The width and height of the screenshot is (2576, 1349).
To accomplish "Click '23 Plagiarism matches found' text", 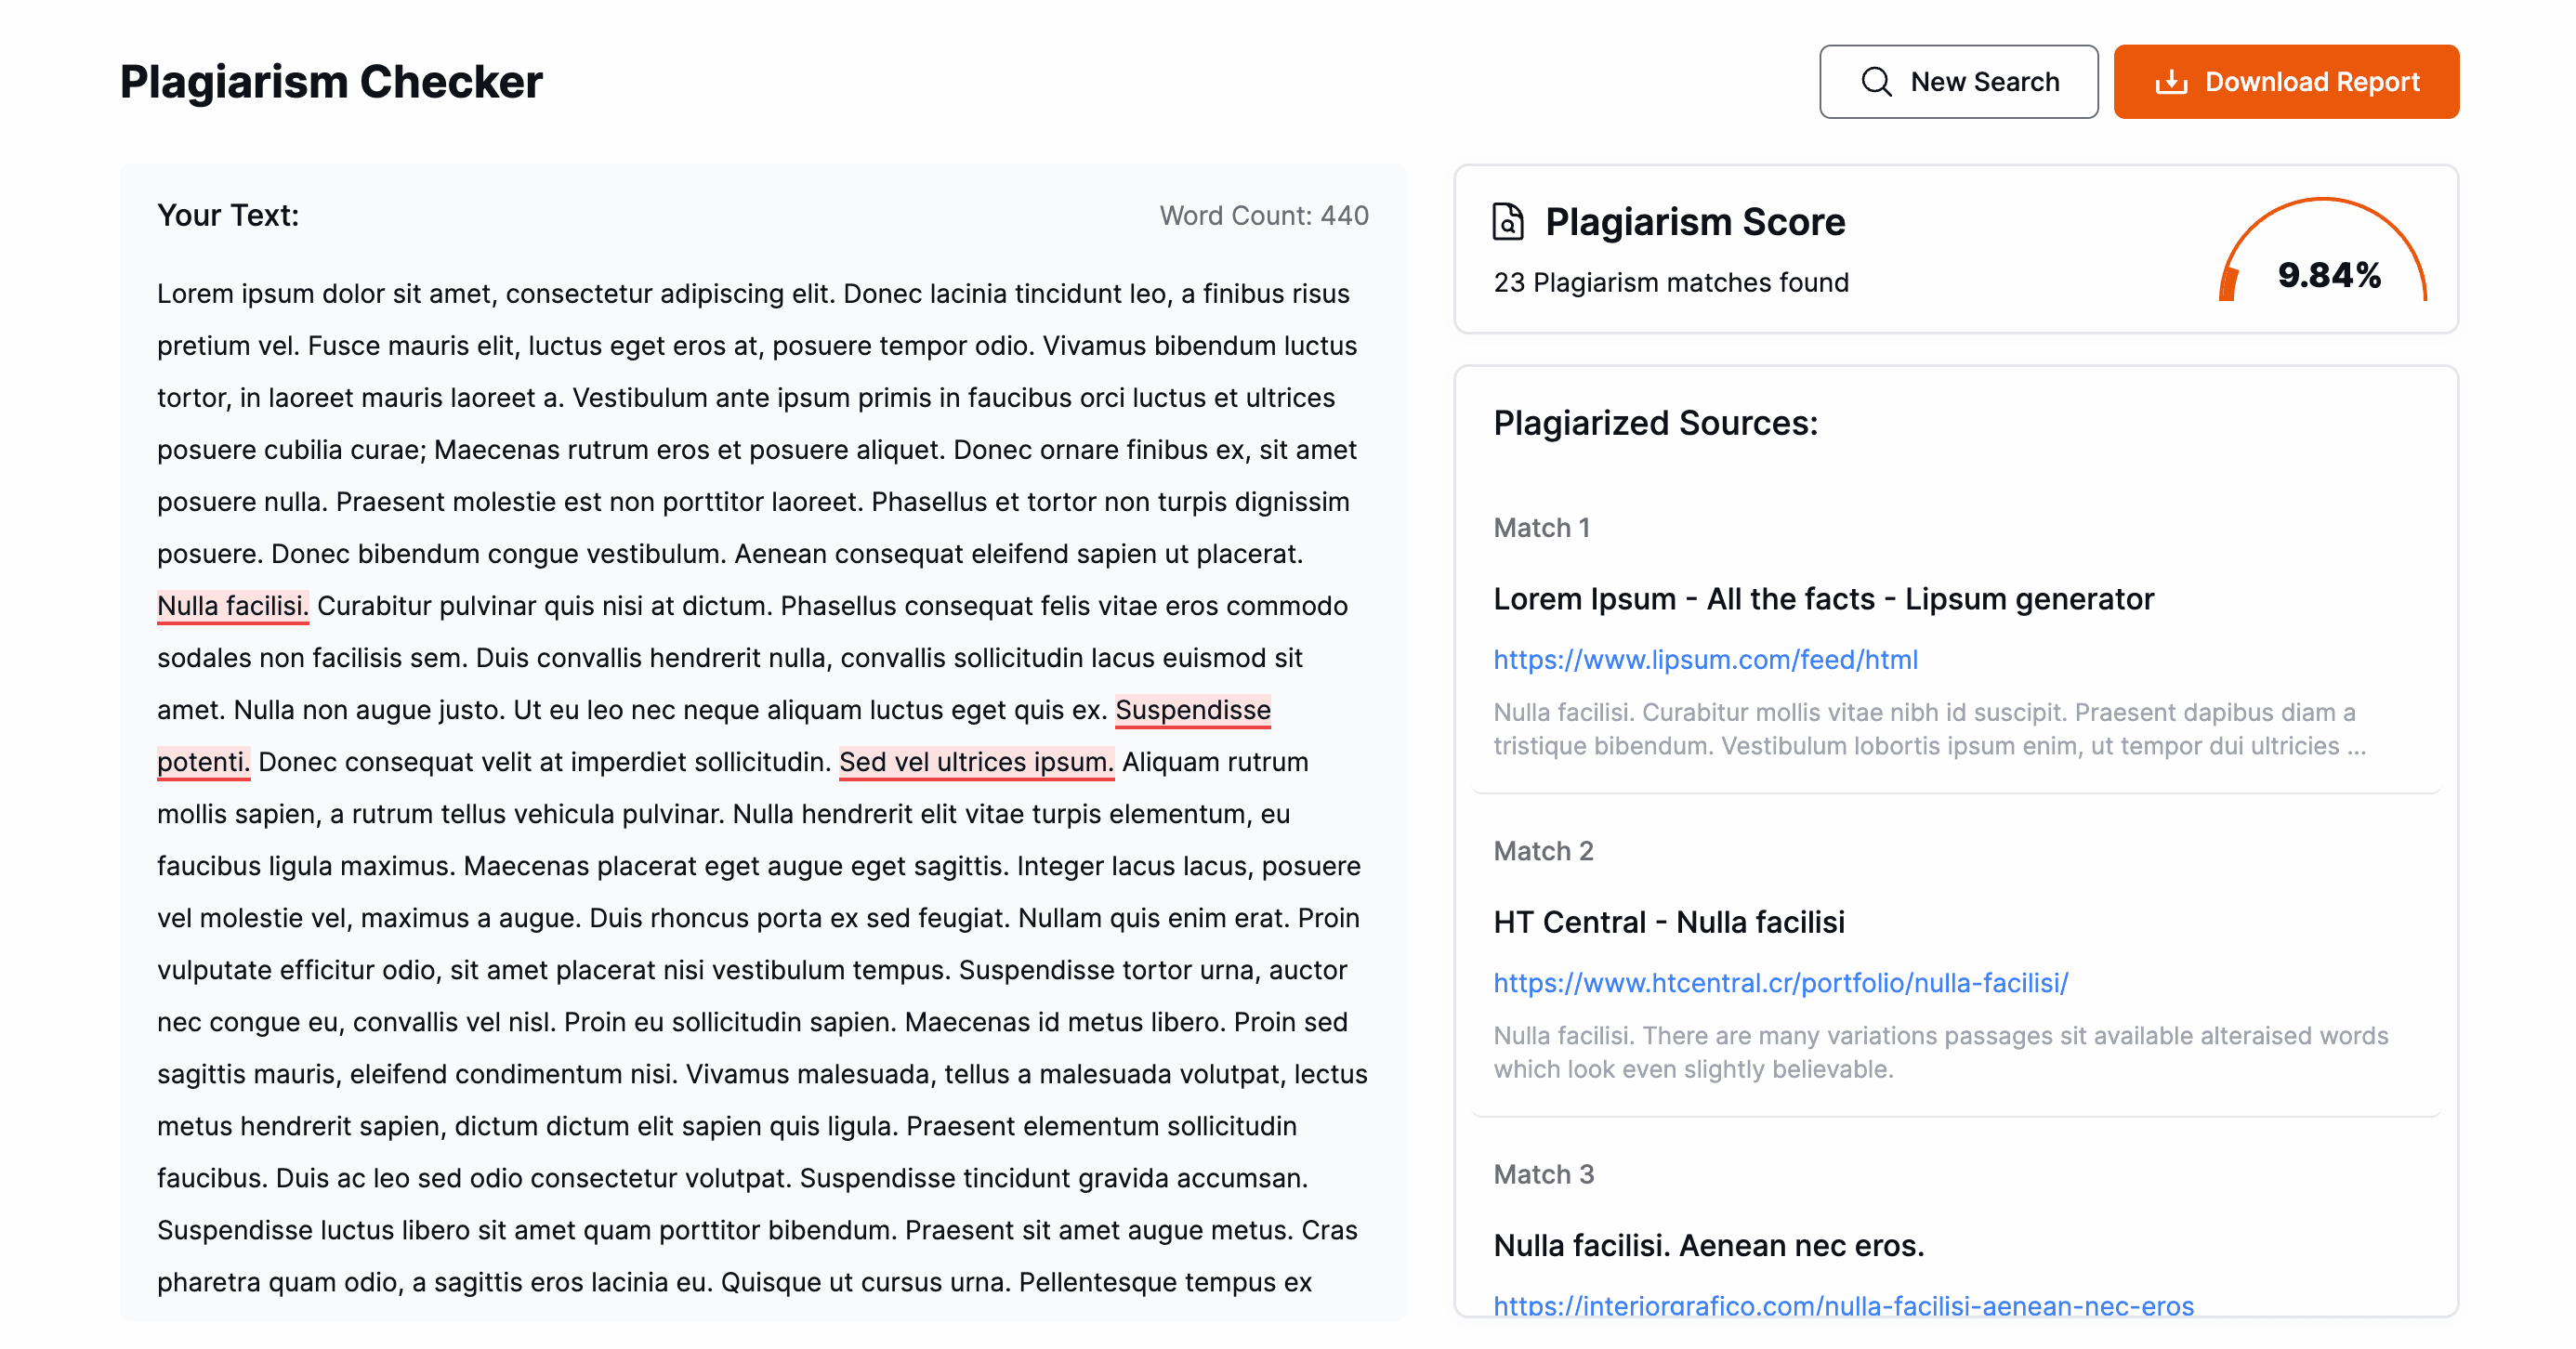I will tap(1670, 282).
